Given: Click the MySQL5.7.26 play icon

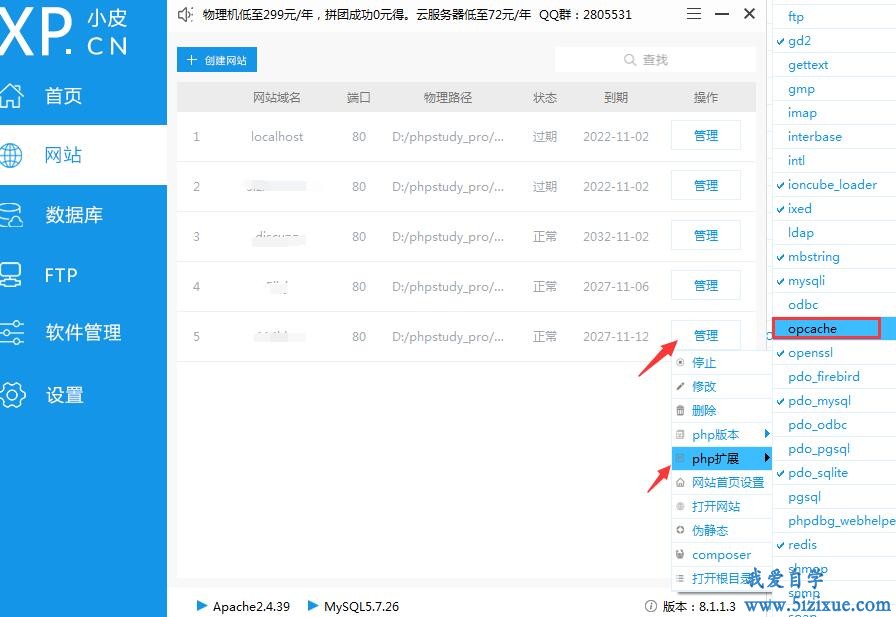Looking at the screenshot, I should pos(313,605).
